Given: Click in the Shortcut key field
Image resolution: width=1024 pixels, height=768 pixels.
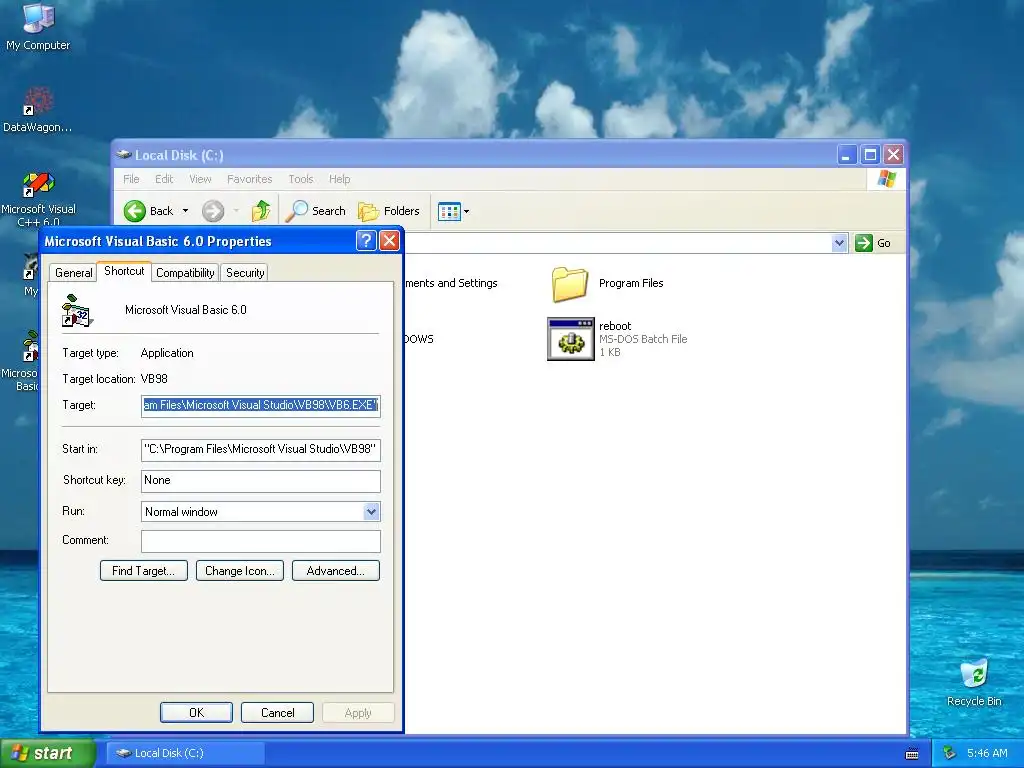Looking at the screenshot, I should point(261,481).
